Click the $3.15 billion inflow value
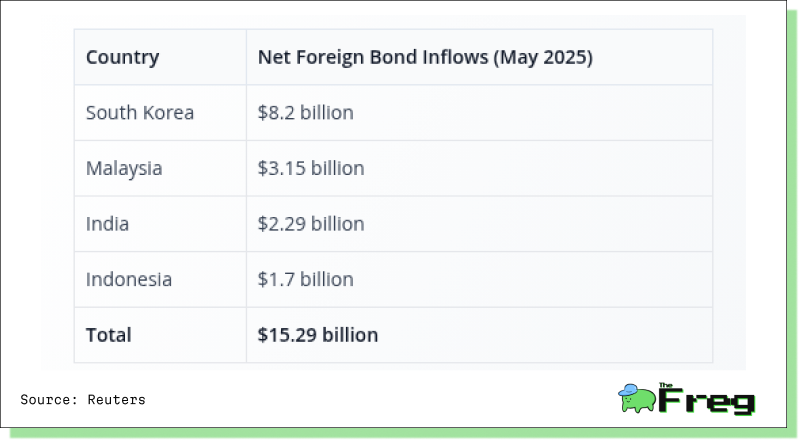Screen dimensions: 799x440 tap(311, 168)
